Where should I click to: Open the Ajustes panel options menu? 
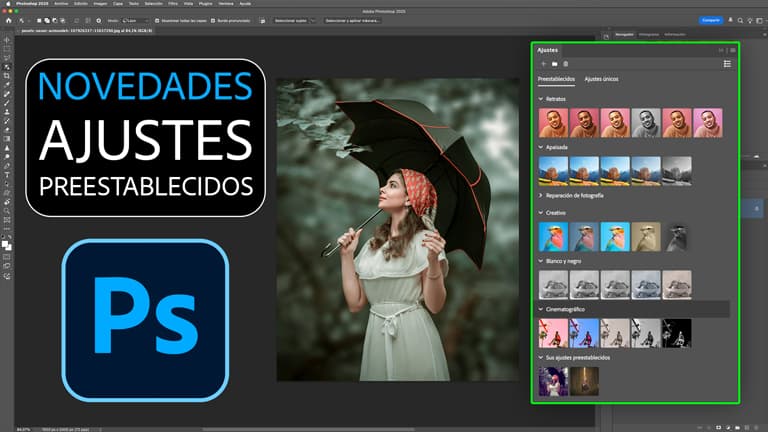733,50
